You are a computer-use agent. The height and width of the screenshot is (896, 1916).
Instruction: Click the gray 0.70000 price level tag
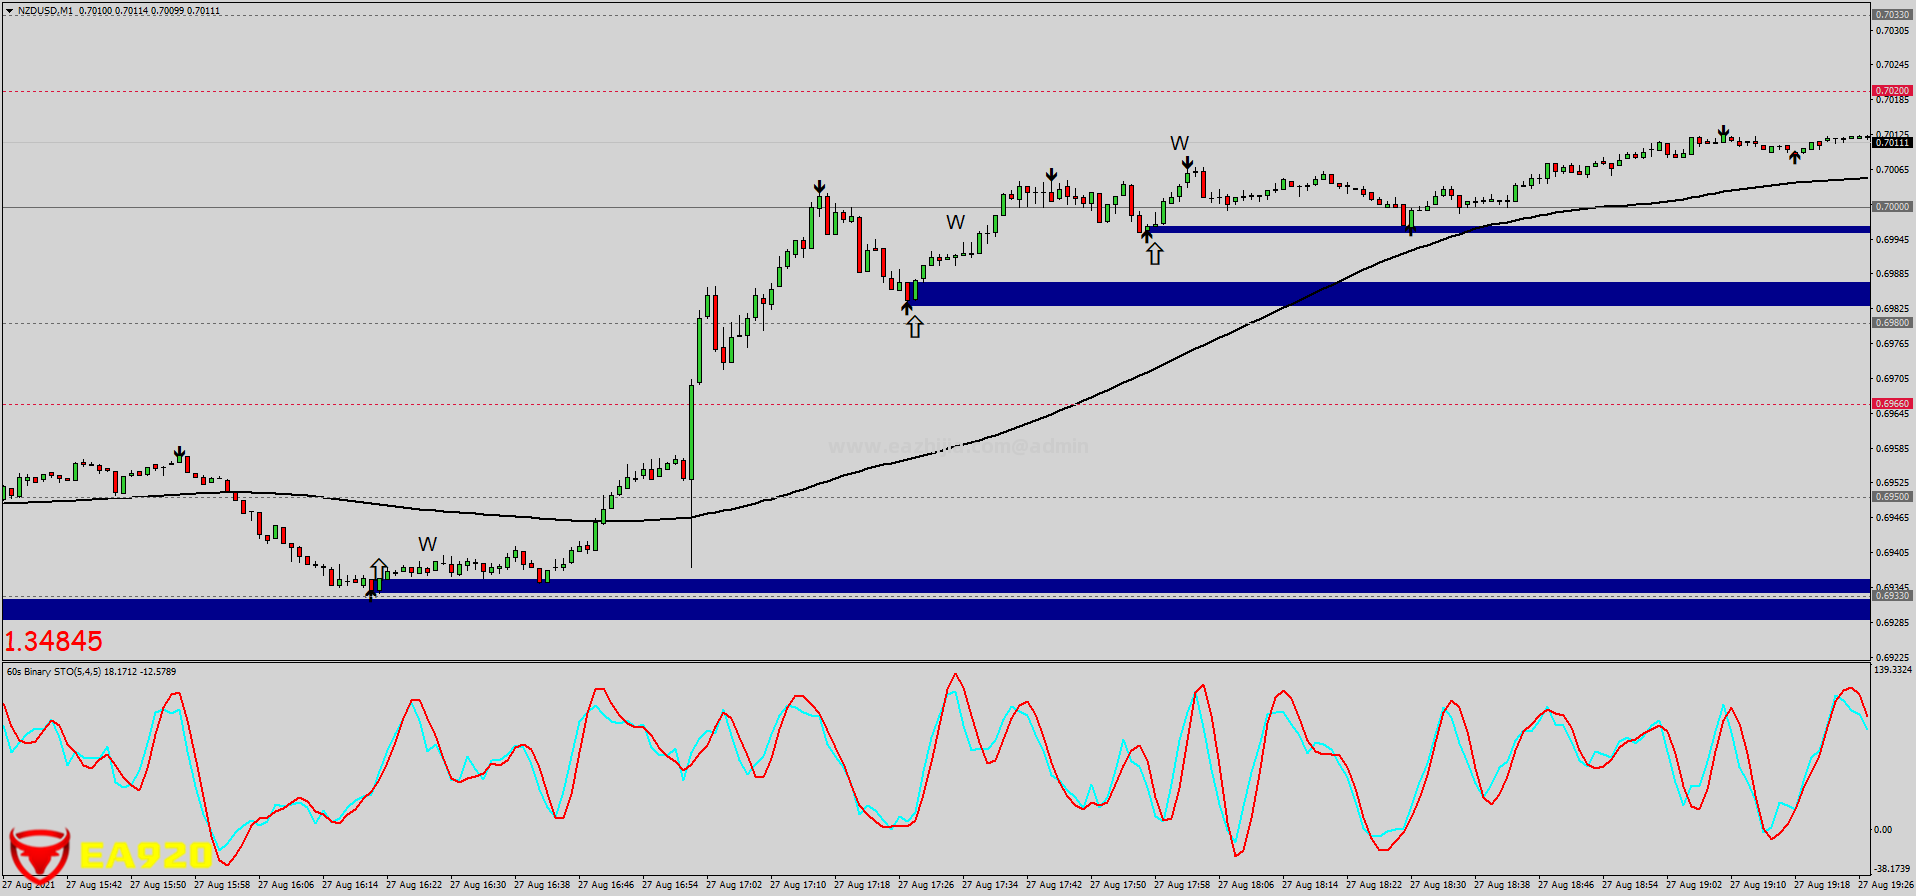[x=1891, y=207]
